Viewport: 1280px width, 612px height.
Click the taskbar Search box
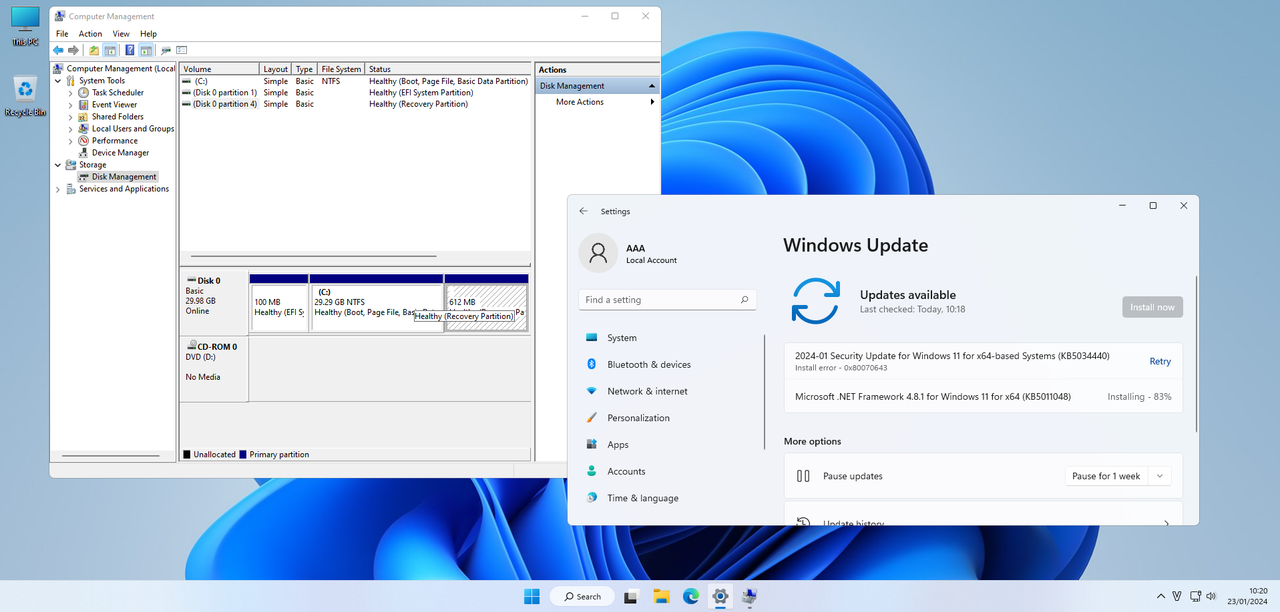click(582, 597)
